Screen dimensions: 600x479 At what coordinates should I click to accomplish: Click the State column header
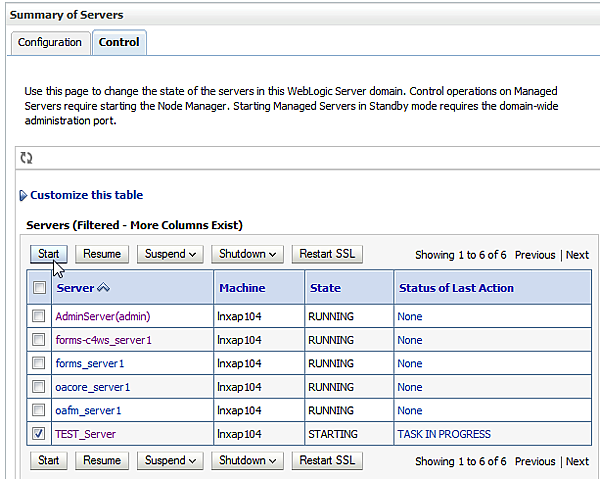[325, 288]
